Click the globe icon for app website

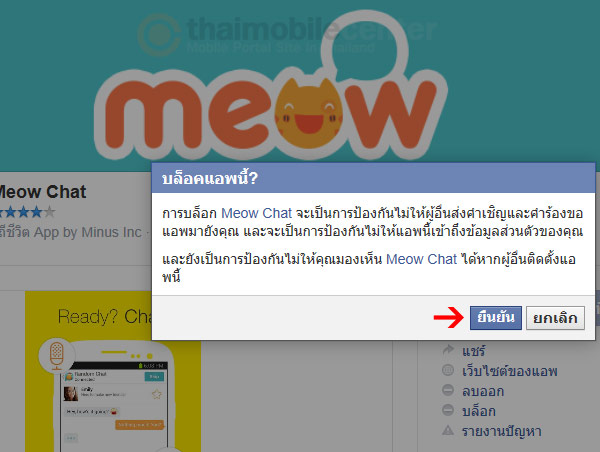pyautogui.click(x=448, y=370)
